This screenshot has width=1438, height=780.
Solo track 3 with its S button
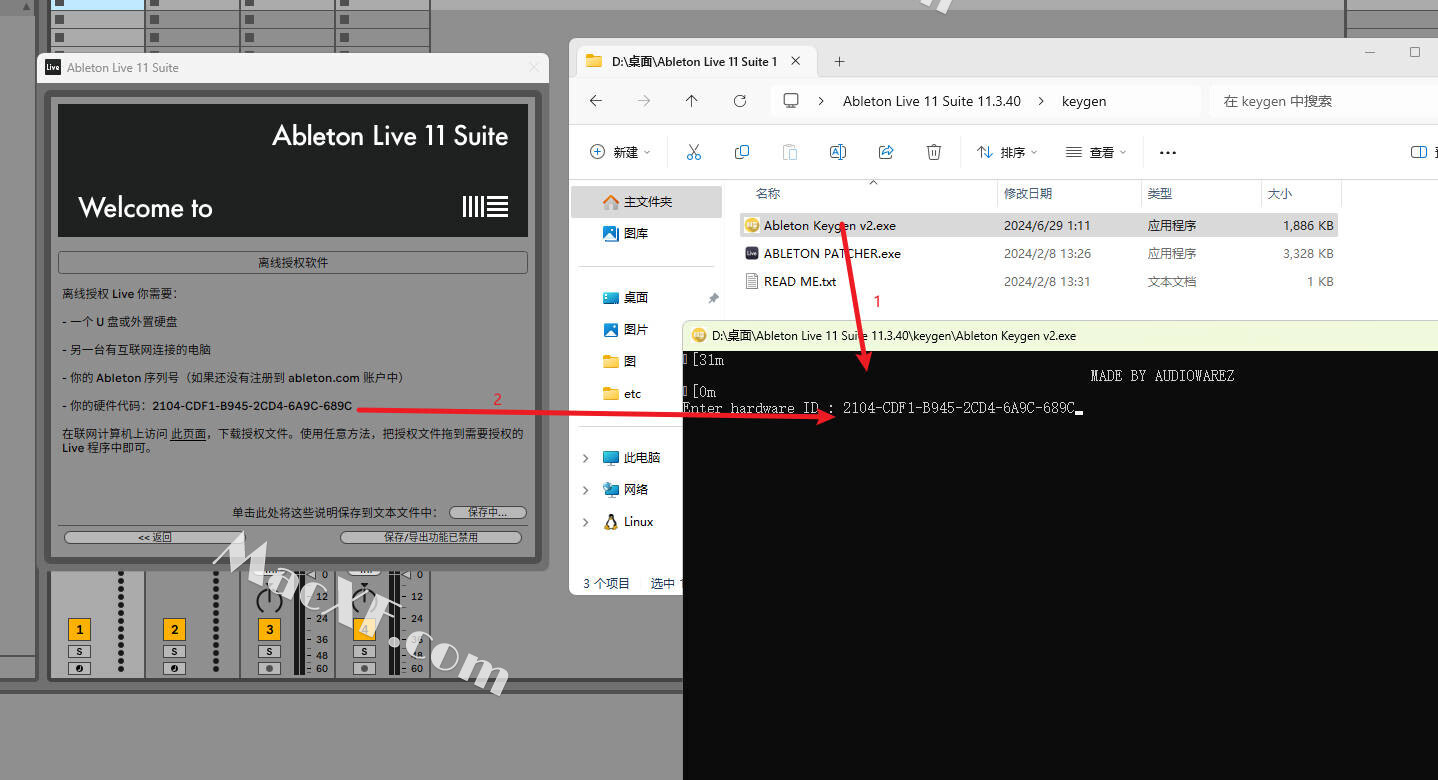(269, 651)
